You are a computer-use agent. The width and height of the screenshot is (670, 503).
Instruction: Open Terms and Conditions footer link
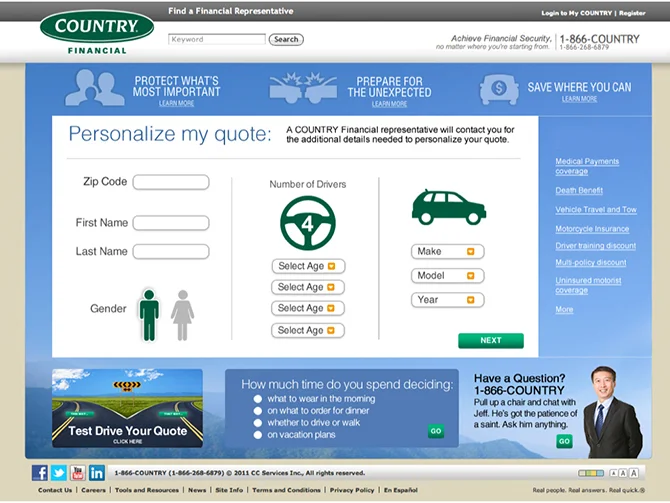[x=286, y=490]
